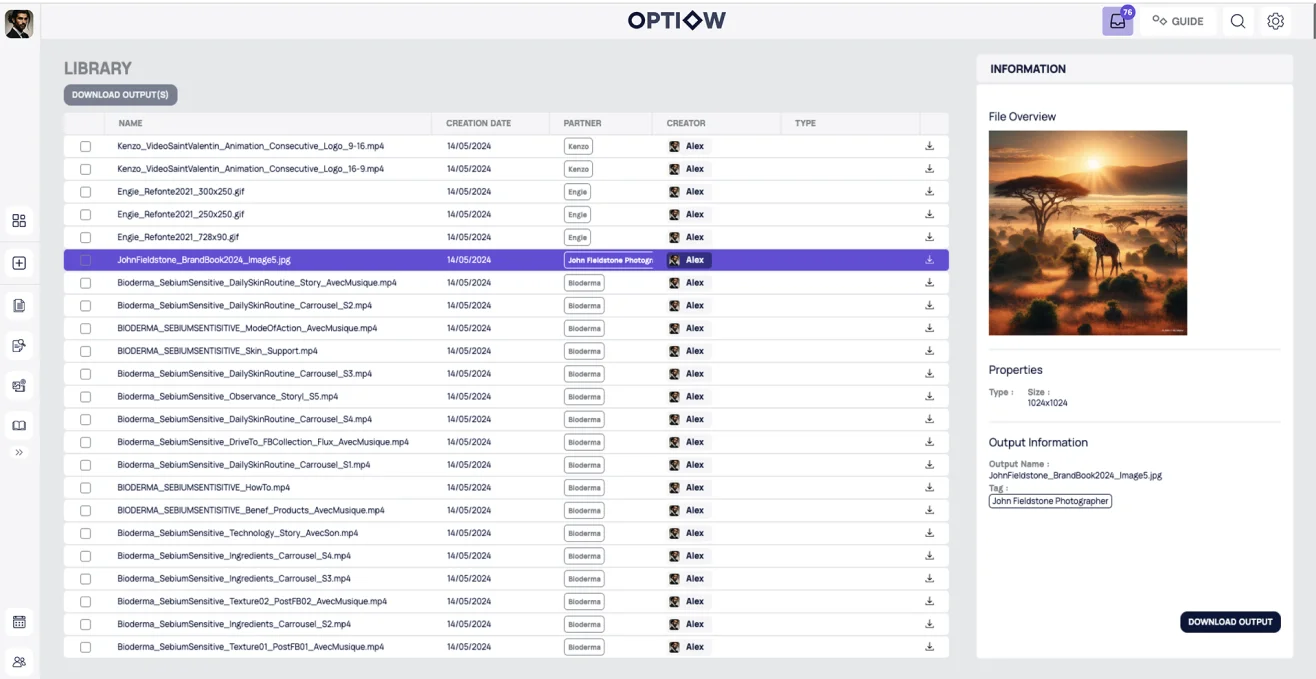Open the calendar icon in sidebar
The height and width of the screenshot is (679, 1316).
click(19, 622)
